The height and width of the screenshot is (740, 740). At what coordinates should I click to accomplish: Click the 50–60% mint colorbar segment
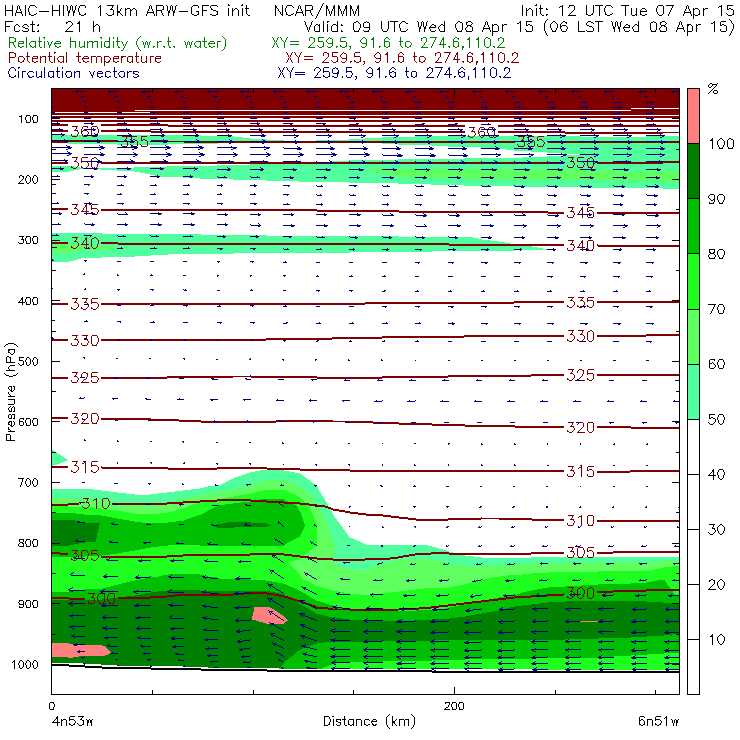[693, 392]
